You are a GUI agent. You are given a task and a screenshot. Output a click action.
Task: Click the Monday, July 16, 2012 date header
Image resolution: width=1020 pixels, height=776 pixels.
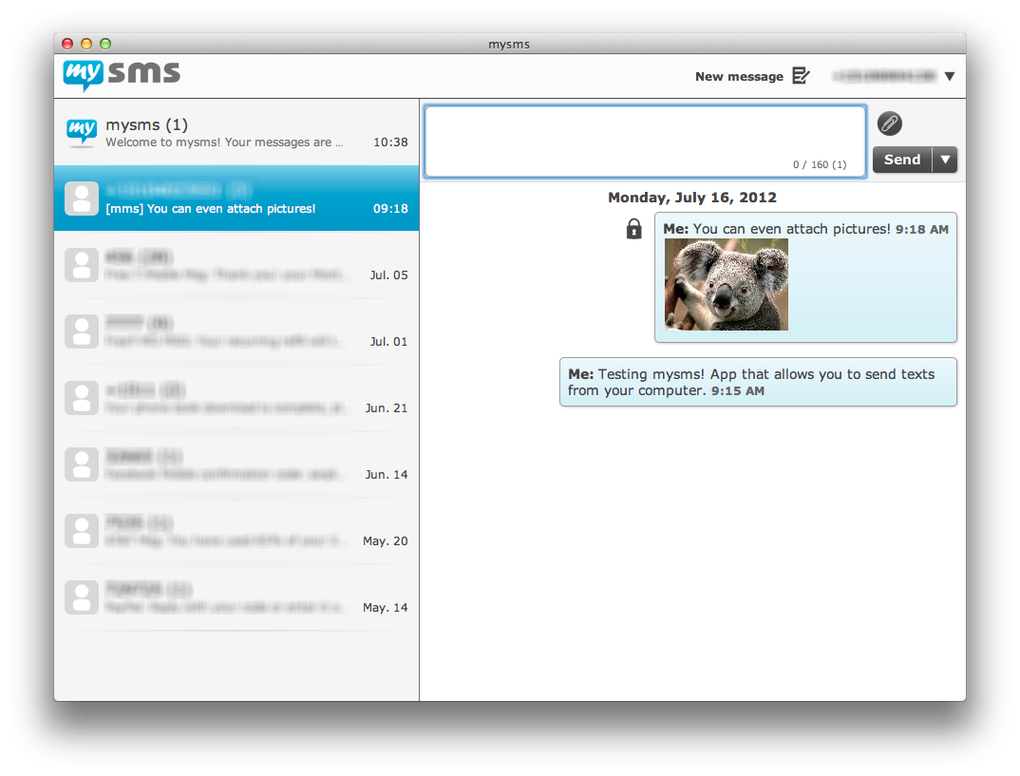692,197
